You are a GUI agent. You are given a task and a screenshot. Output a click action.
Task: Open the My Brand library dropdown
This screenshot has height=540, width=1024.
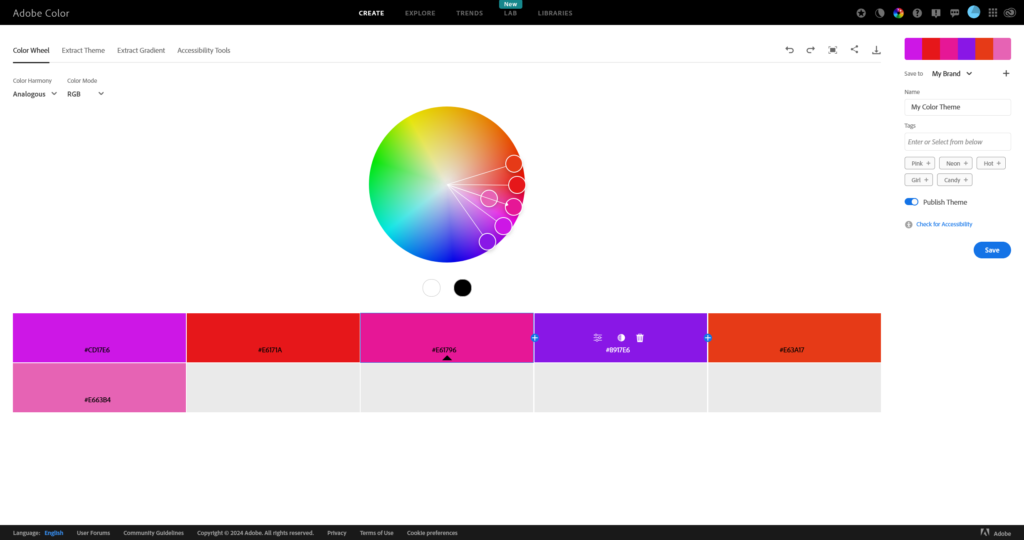coord(951,73)
